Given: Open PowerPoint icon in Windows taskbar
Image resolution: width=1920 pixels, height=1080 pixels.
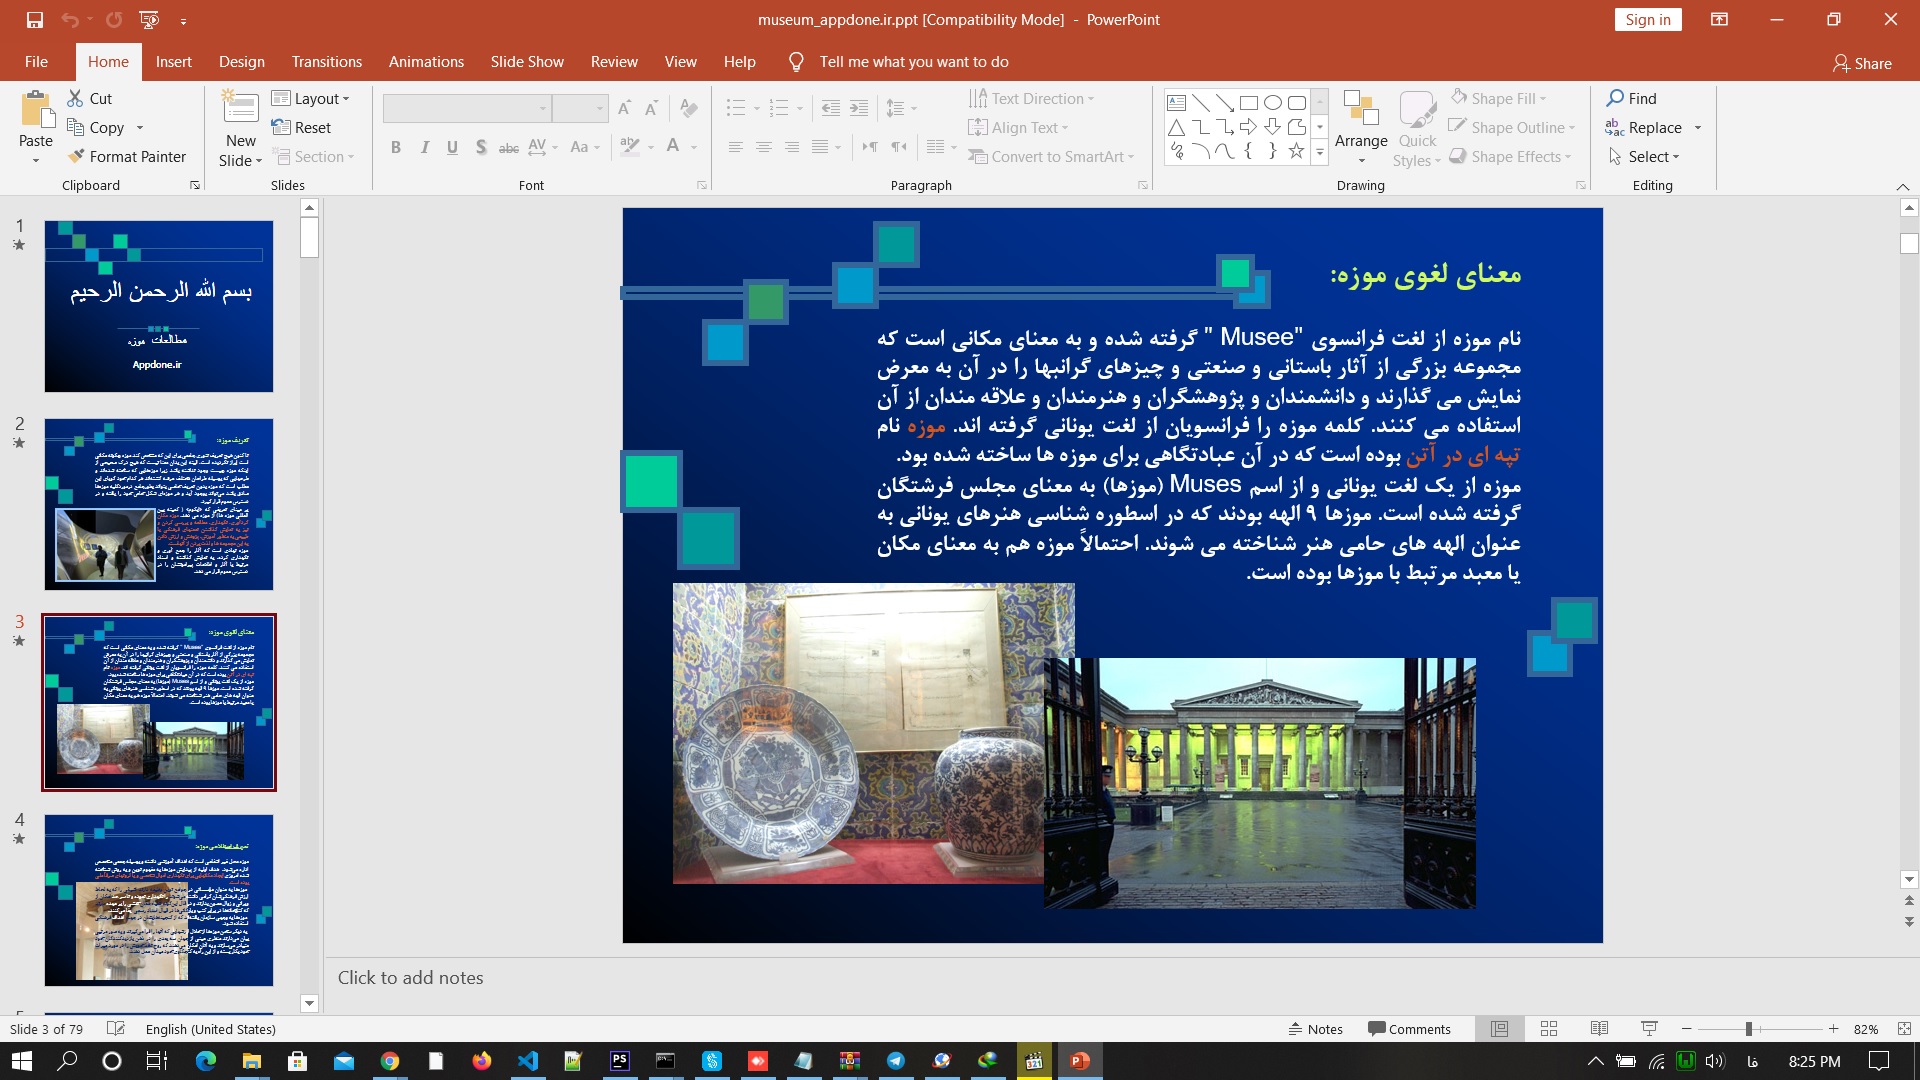Looking at the screenshot, I should pos(1080,1061).
